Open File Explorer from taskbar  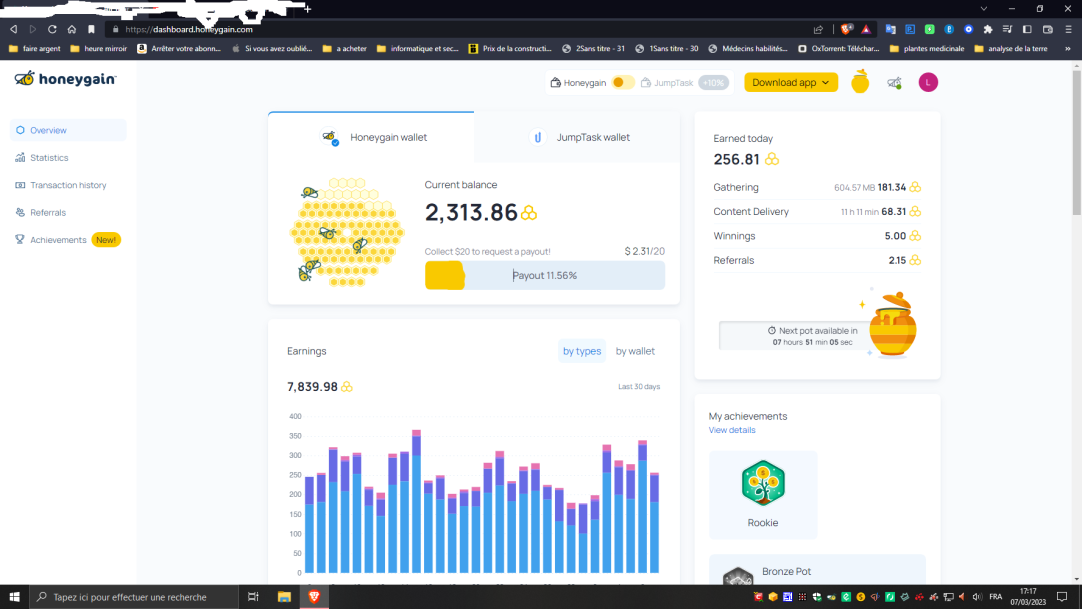pos(284,597)
